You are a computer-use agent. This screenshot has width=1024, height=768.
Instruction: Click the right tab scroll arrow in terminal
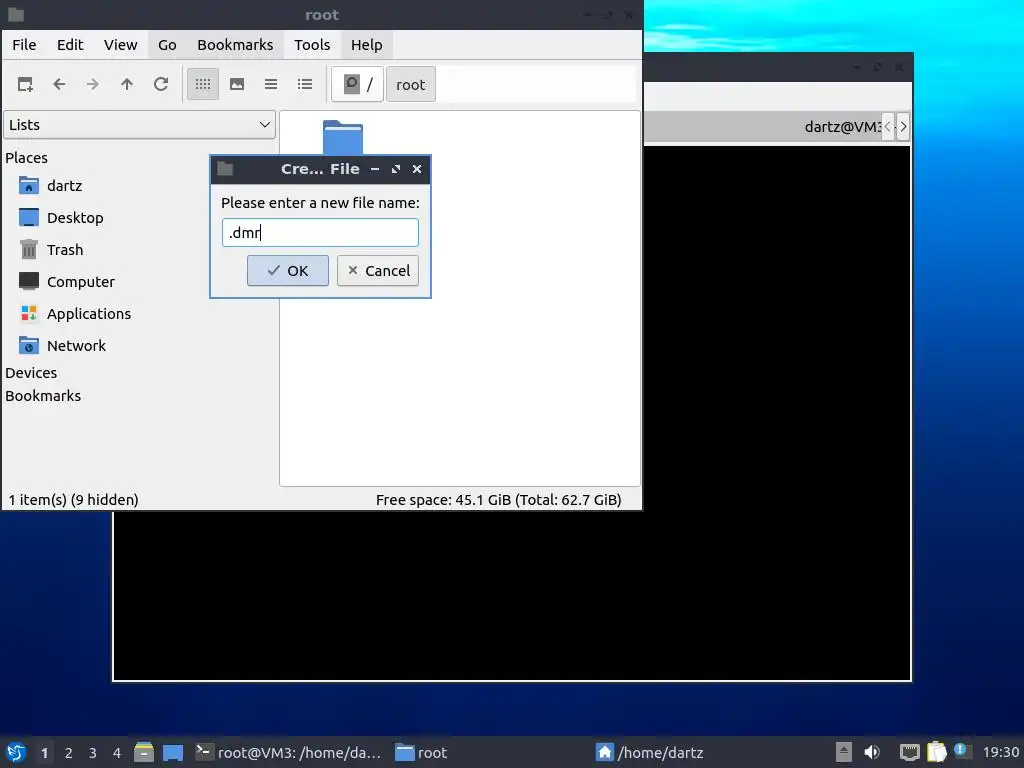903,127
